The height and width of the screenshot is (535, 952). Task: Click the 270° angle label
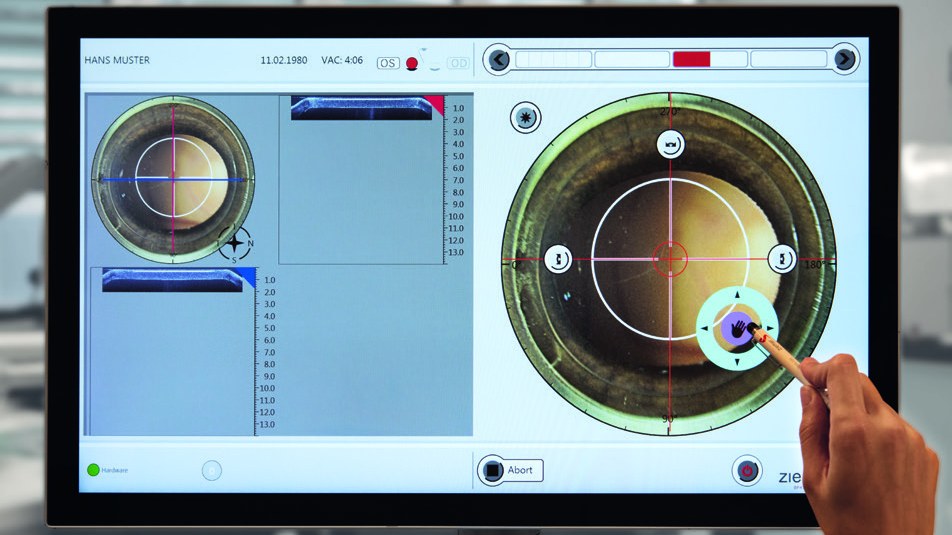(x=669, y=112)
